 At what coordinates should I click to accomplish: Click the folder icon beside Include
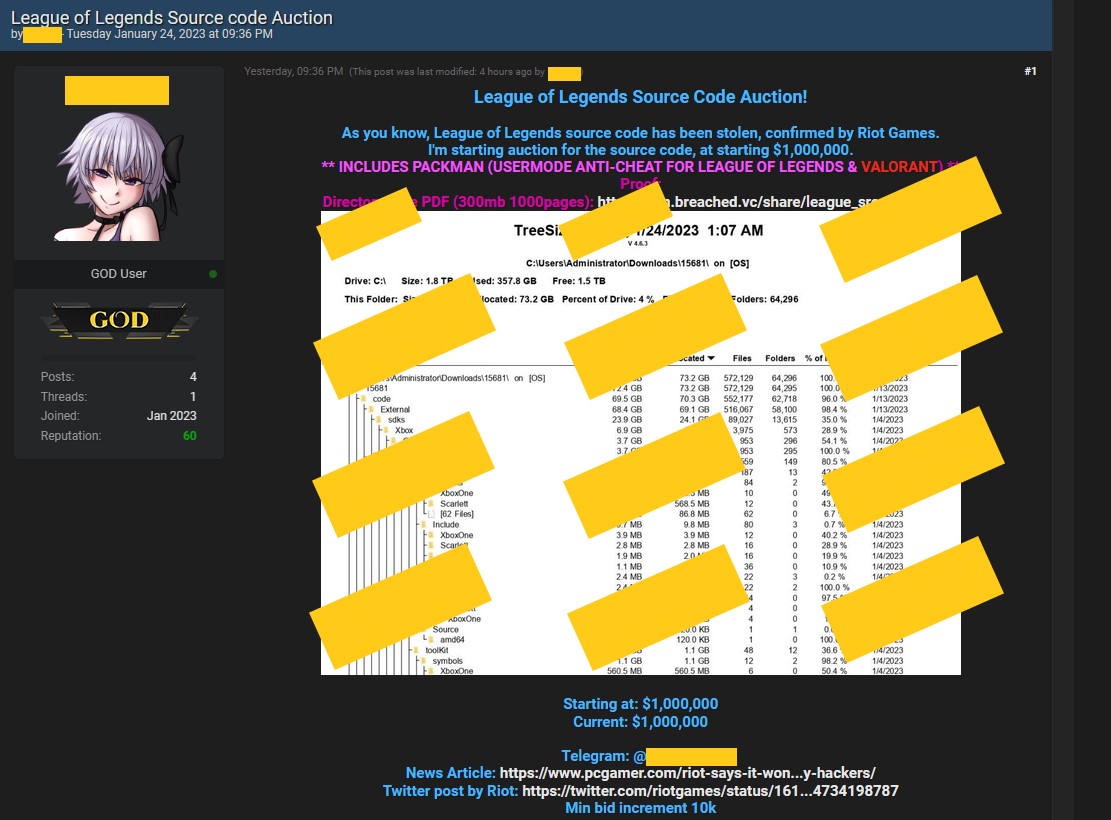pyautogui.click(x=425, y=525)
